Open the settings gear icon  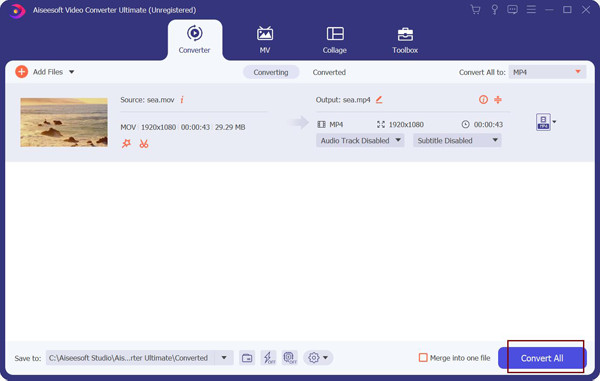point(314,358)
